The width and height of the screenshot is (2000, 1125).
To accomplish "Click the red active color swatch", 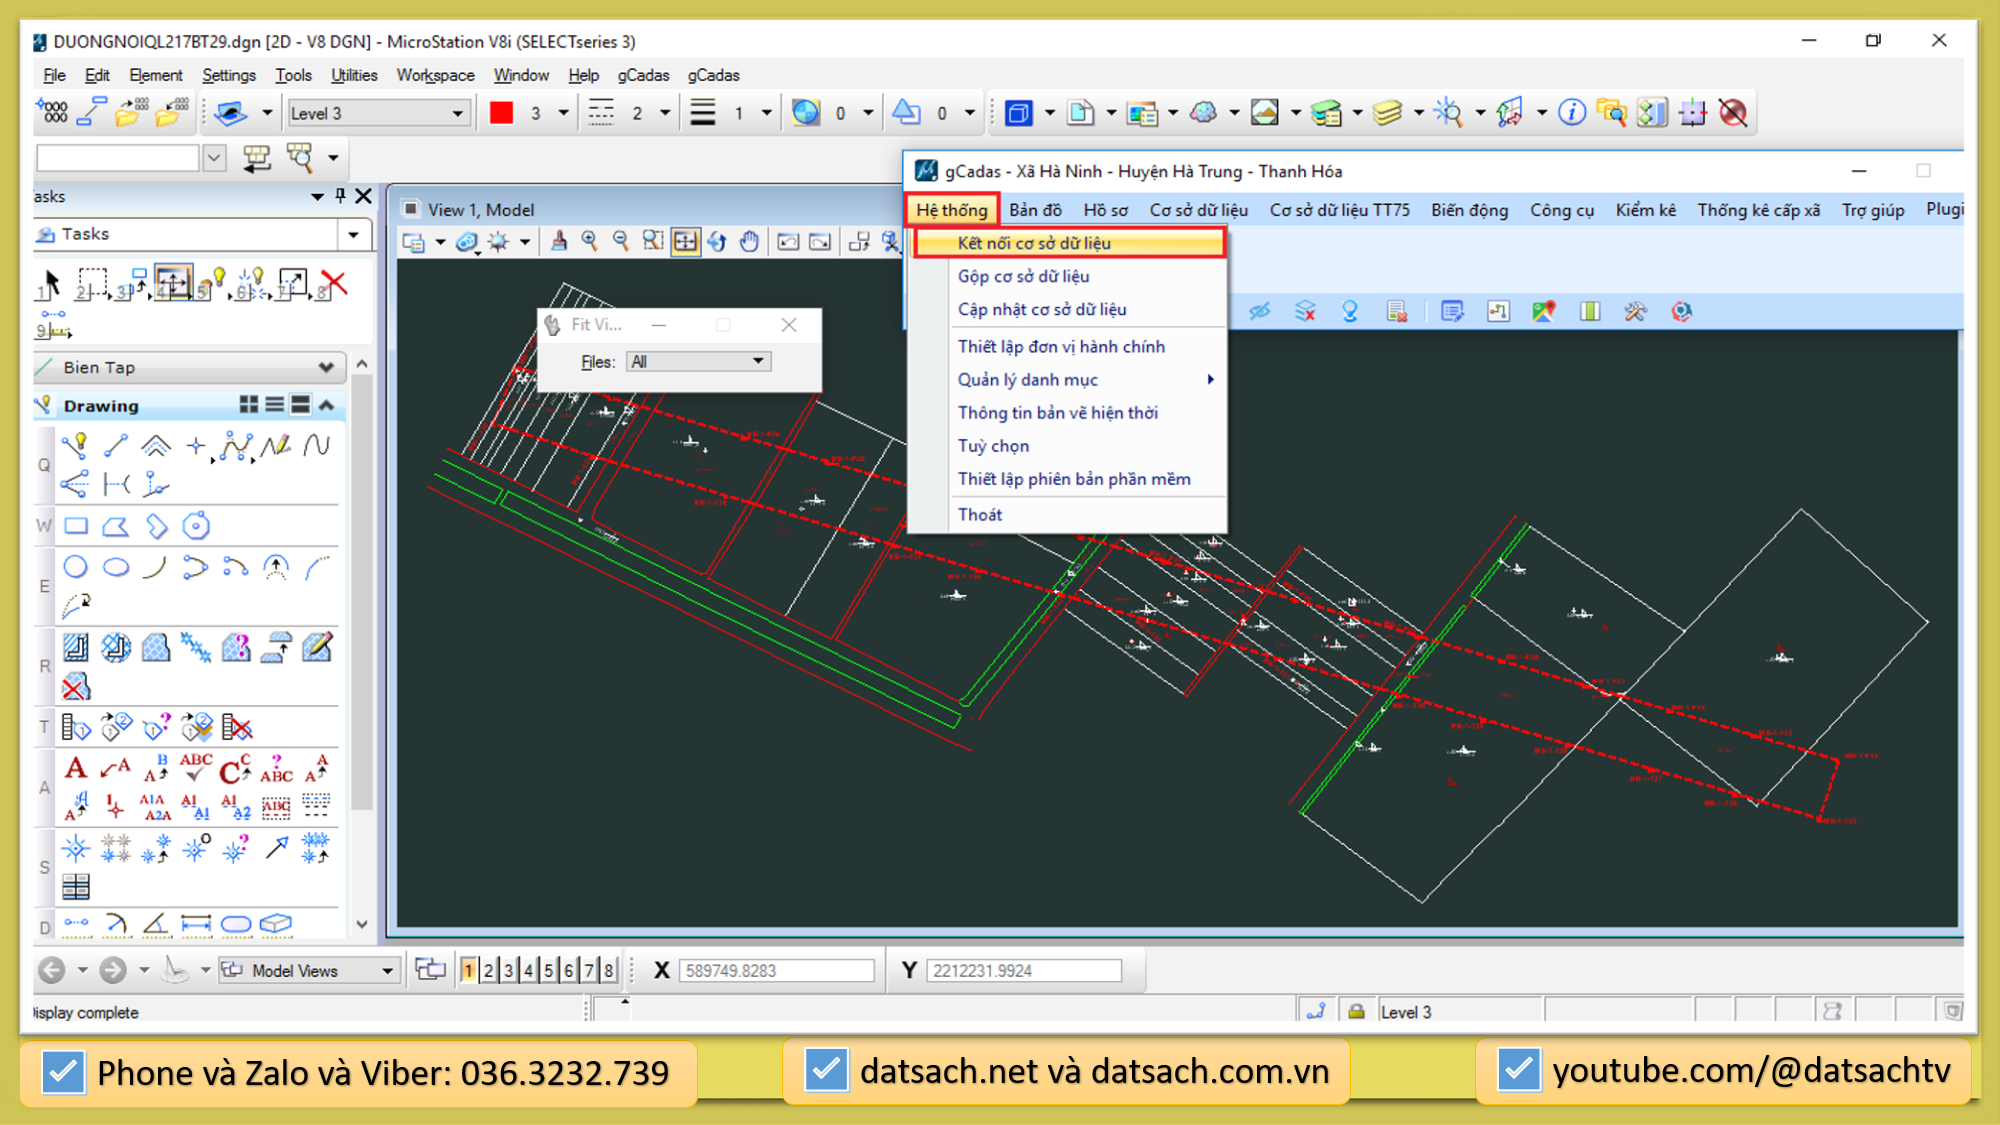I will pyautogui.click(x=501, y=113).
